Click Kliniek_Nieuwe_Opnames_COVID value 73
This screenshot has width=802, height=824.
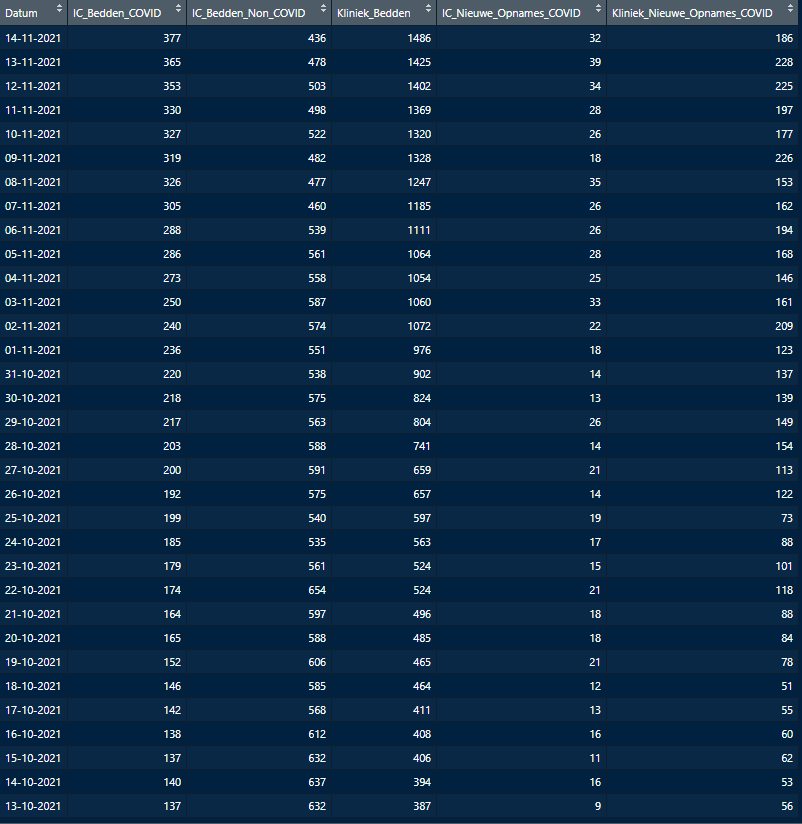[787, 518]
